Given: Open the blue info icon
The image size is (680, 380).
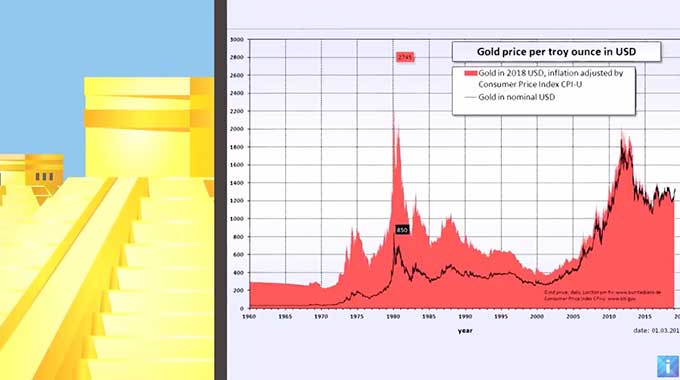Looking at the screenshot, I should pyautogui.click(x=667, y=366).
